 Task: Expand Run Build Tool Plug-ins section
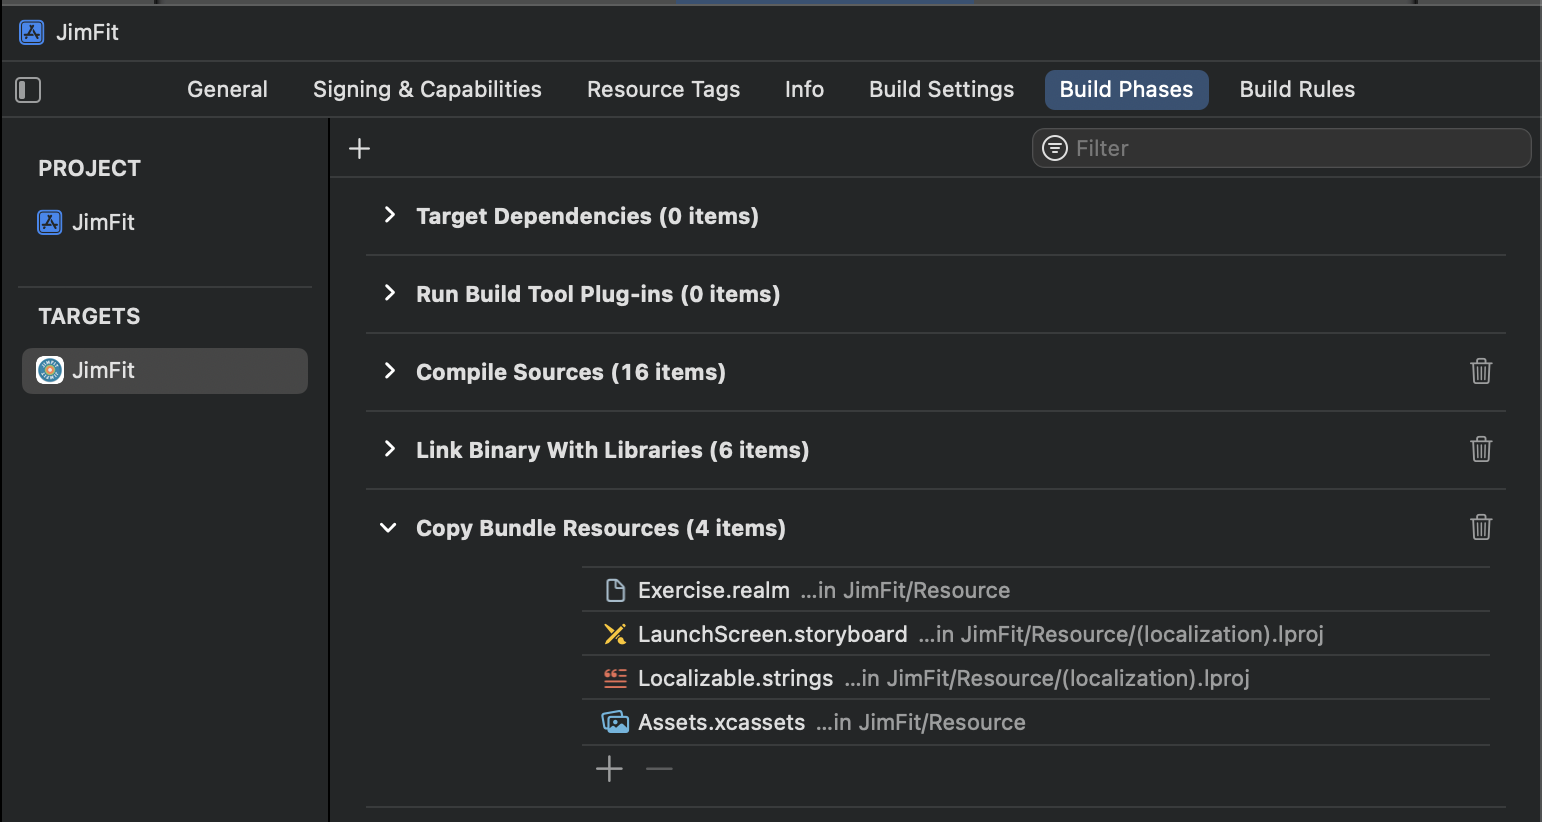click(390, 293)
